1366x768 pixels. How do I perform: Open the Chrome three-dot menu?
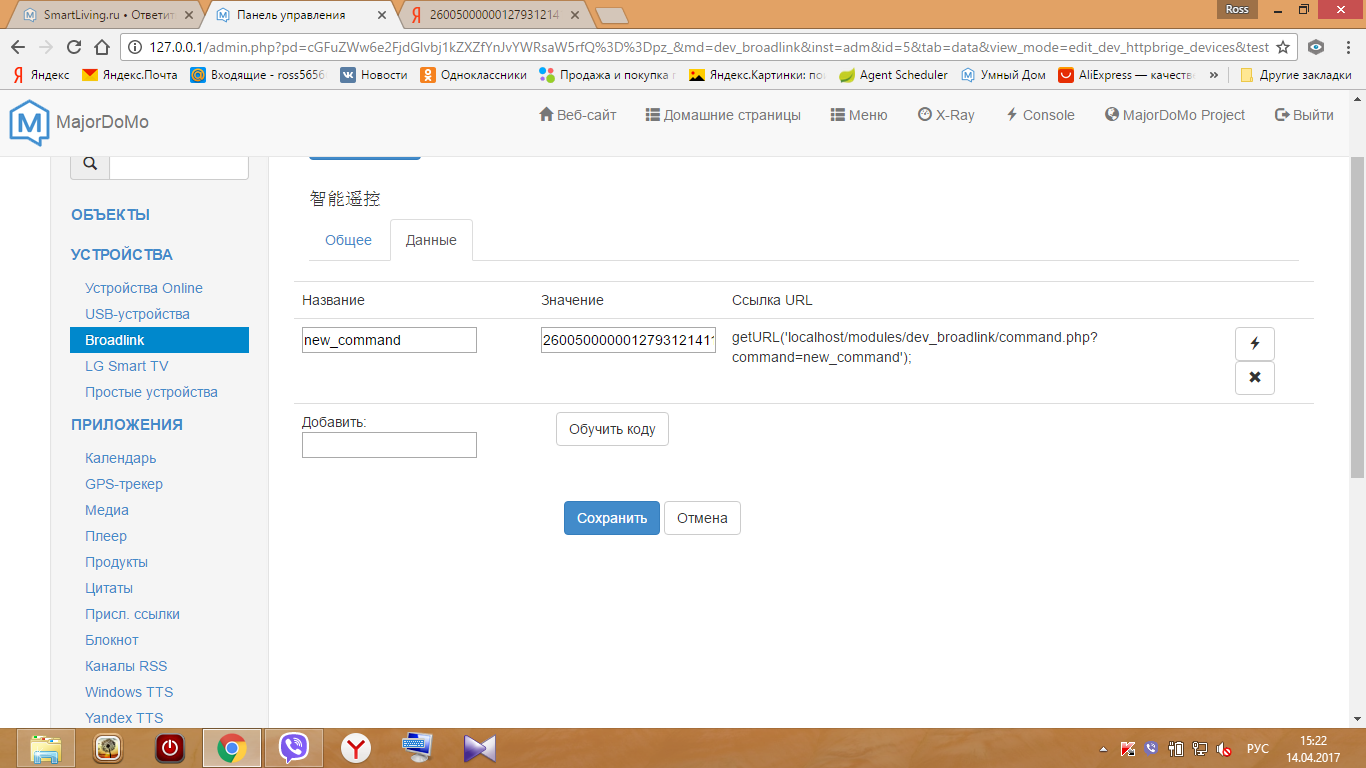pos(1347,47)
